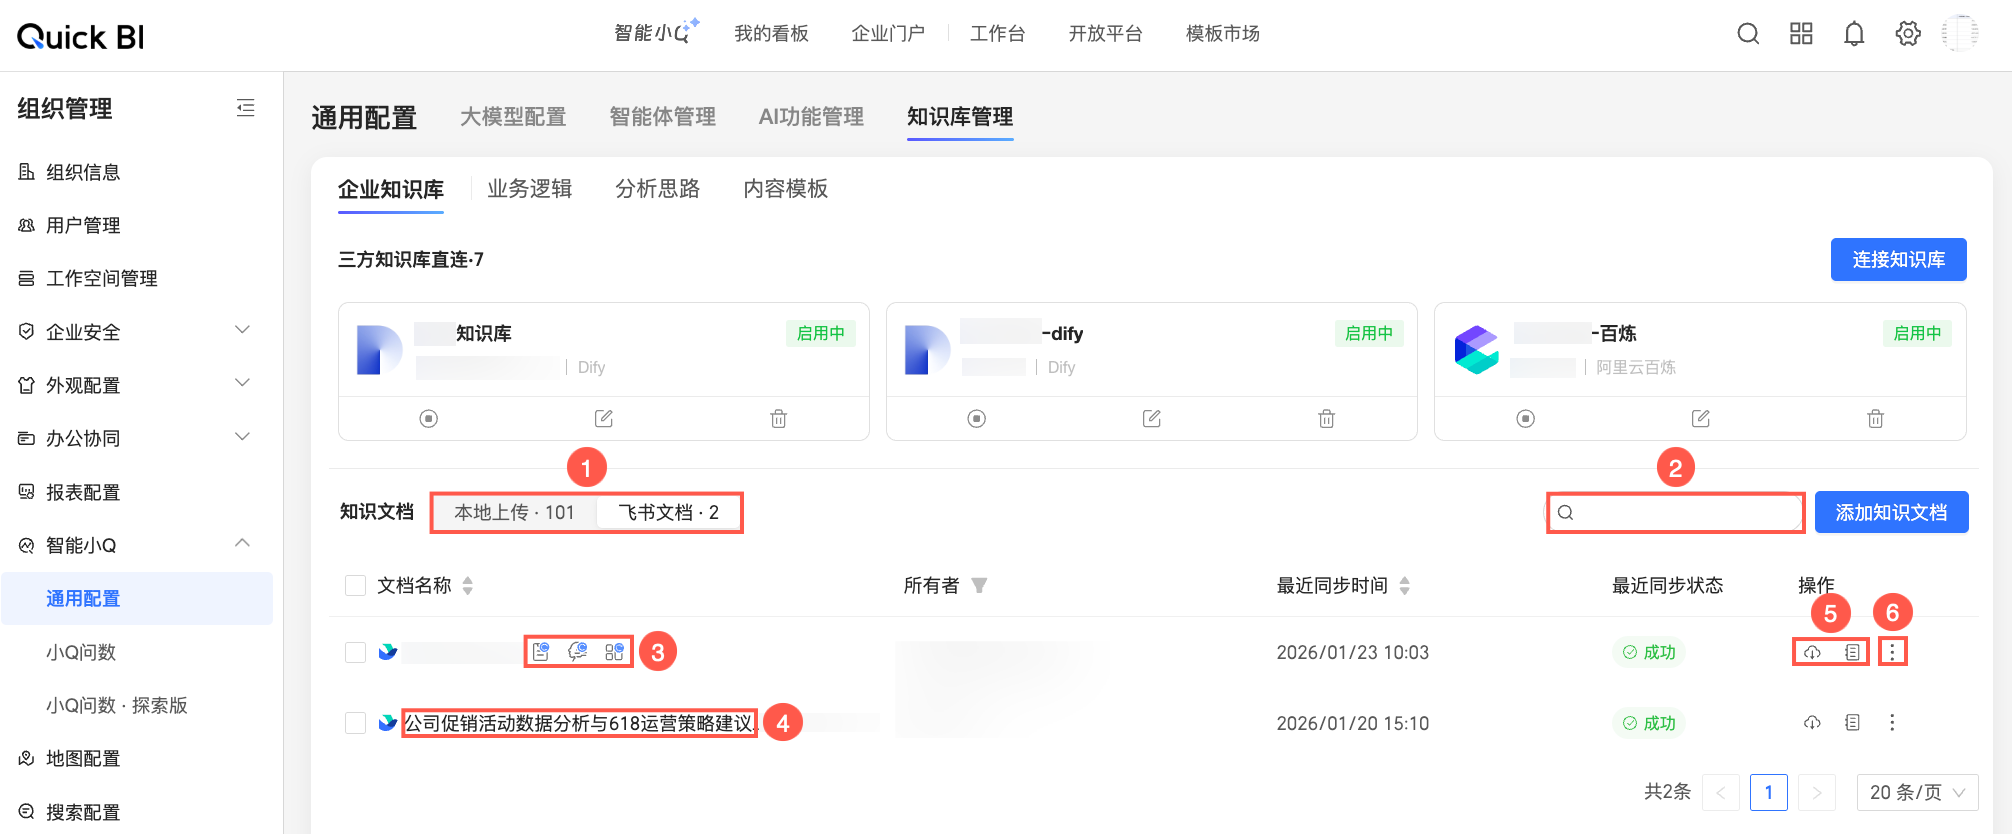Switch to 内容模板 sub-tab
The height and width of the screenshot is (834, 2012).
(786, 189)
